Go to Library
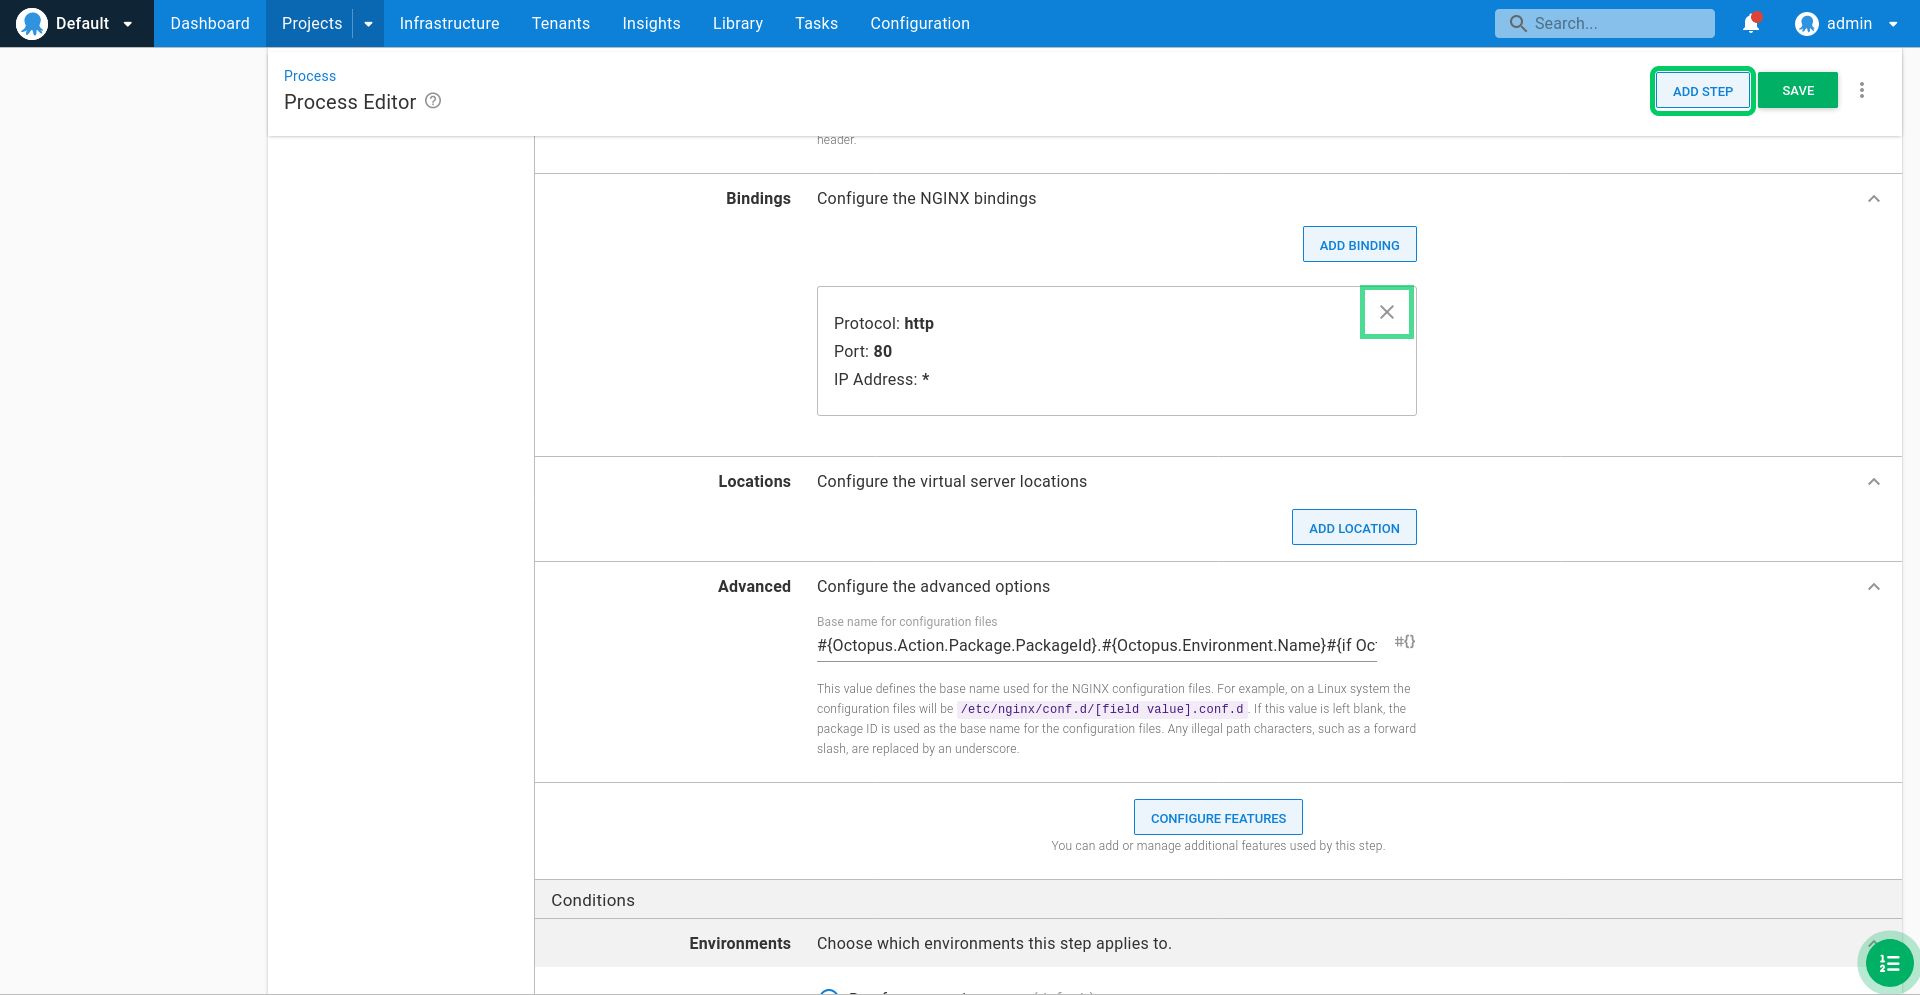This screenshot has width=1920, height=995. (738, 23)
